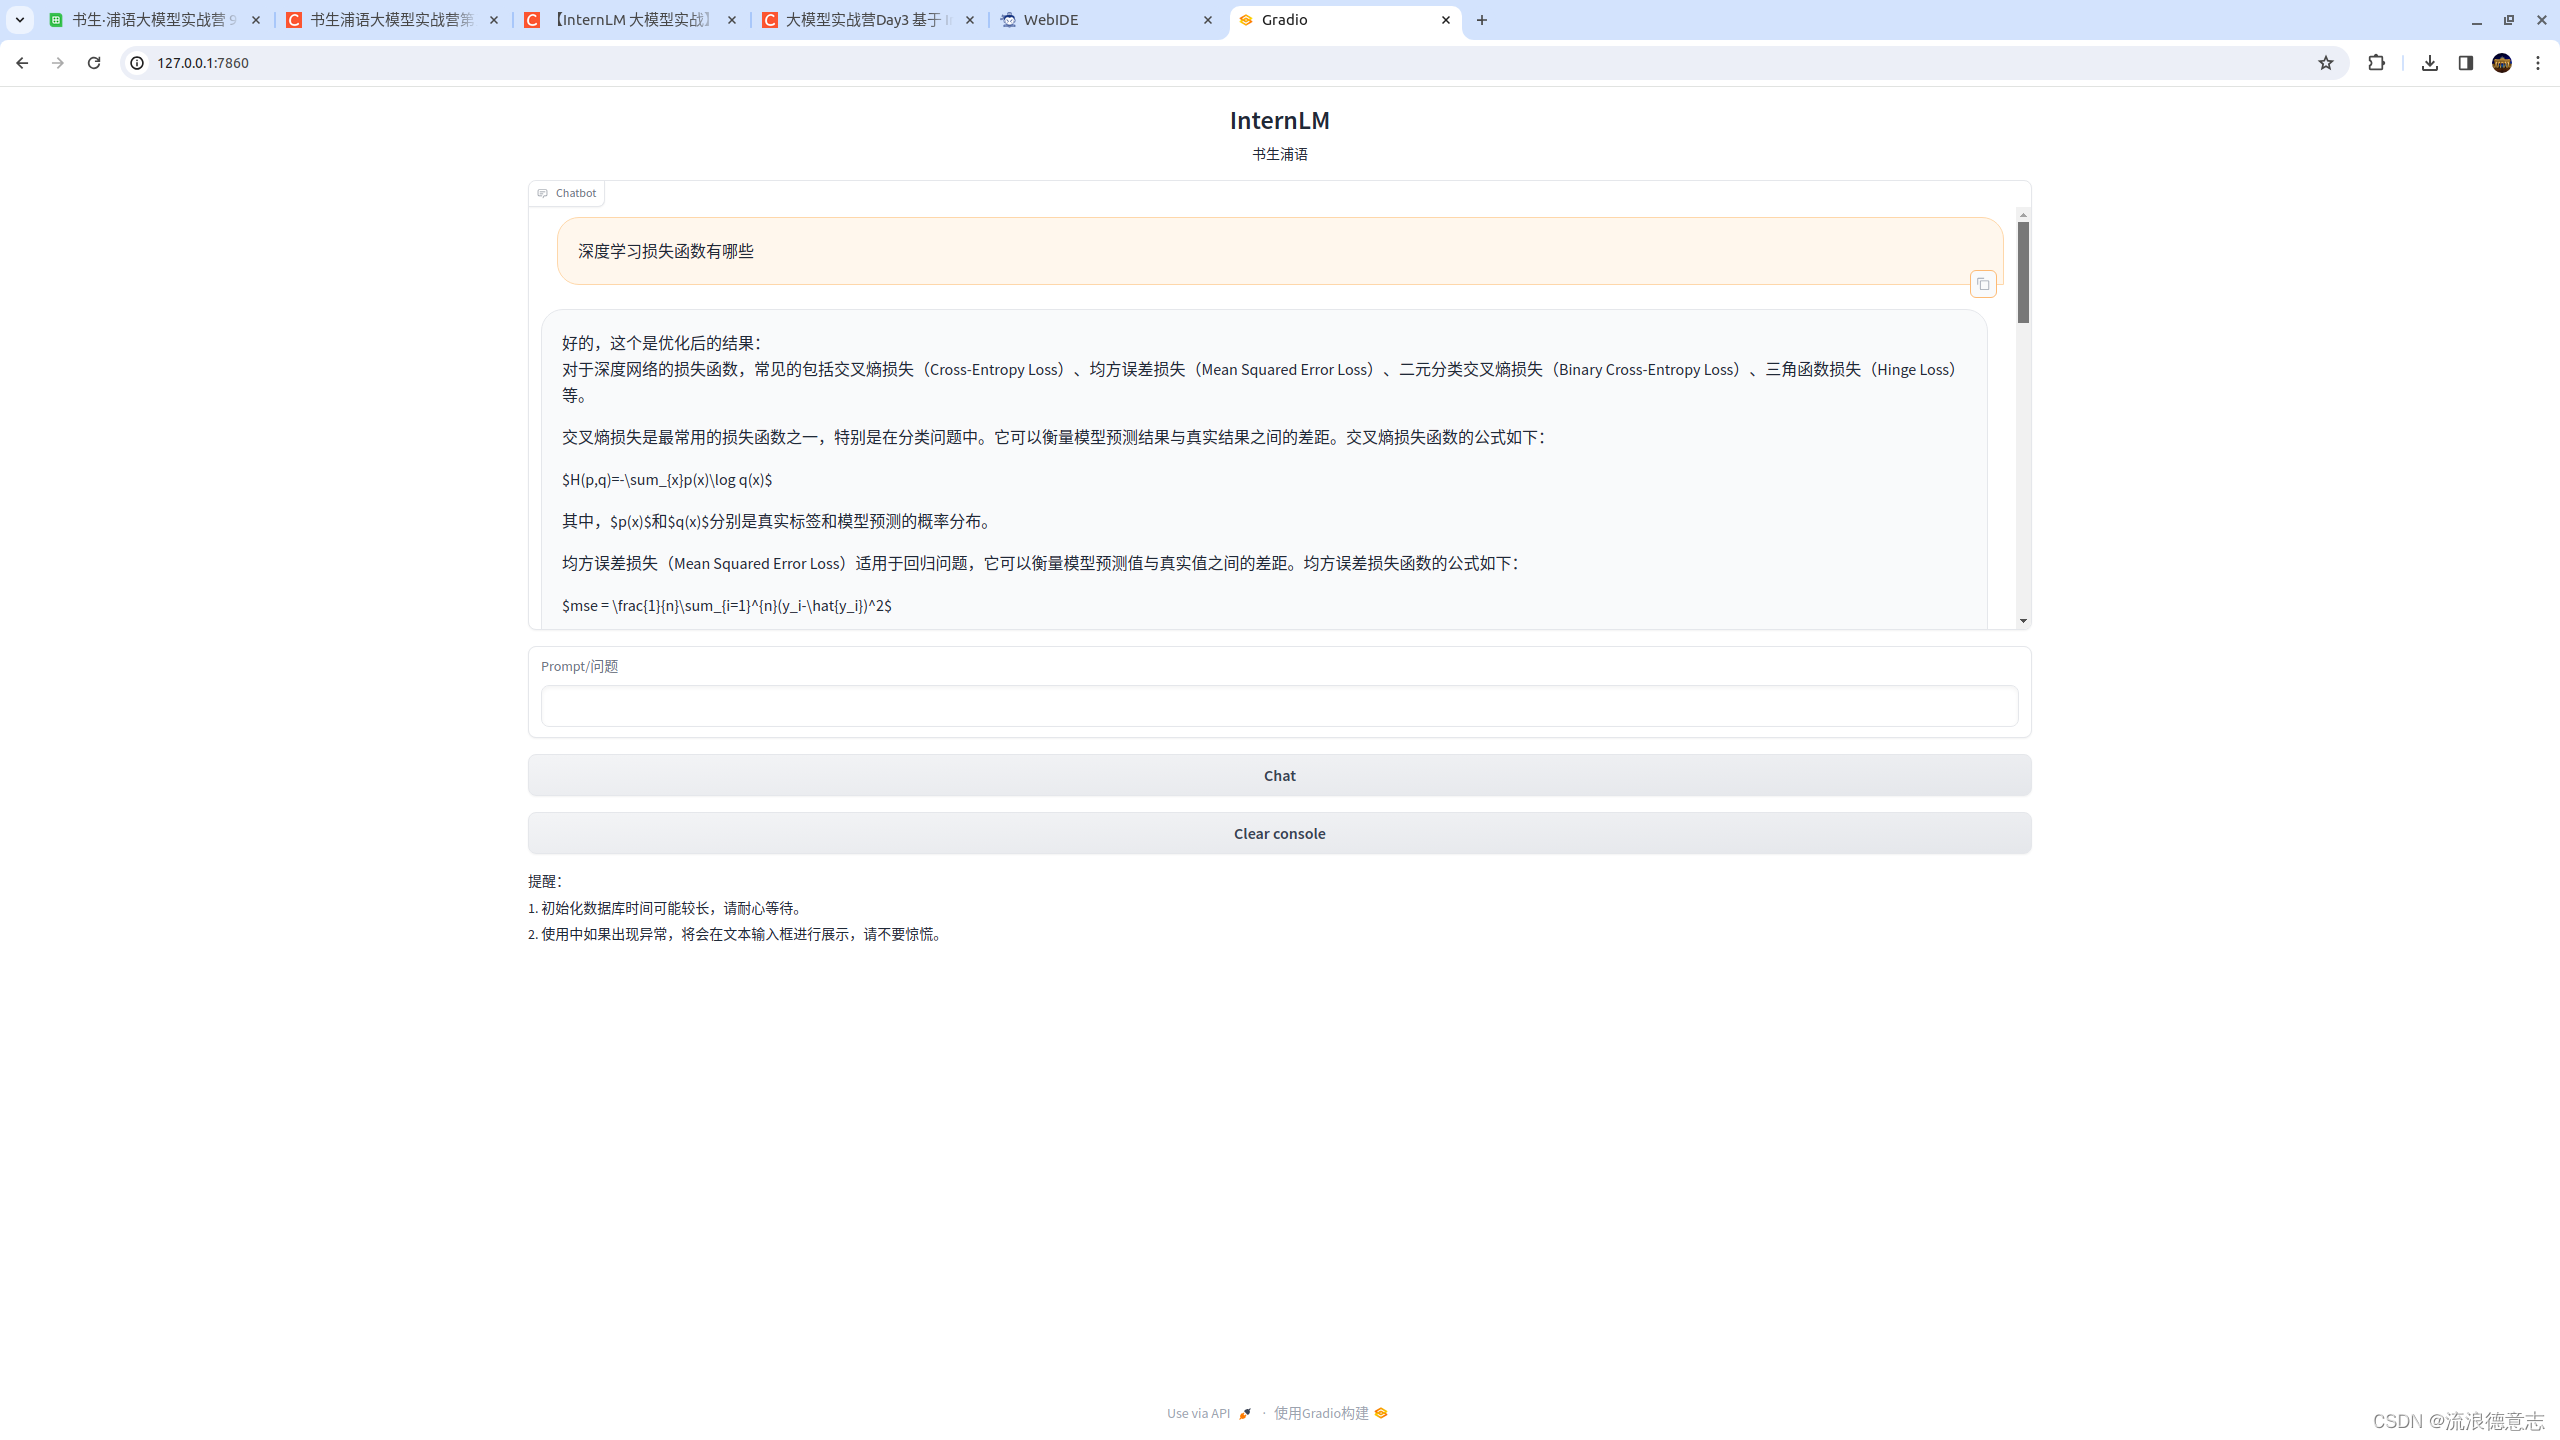Viewport: 2560px width, 1440px height.
Task: Click the user message 深度学习损失函数有哪些
Action: tap(666, 251)
